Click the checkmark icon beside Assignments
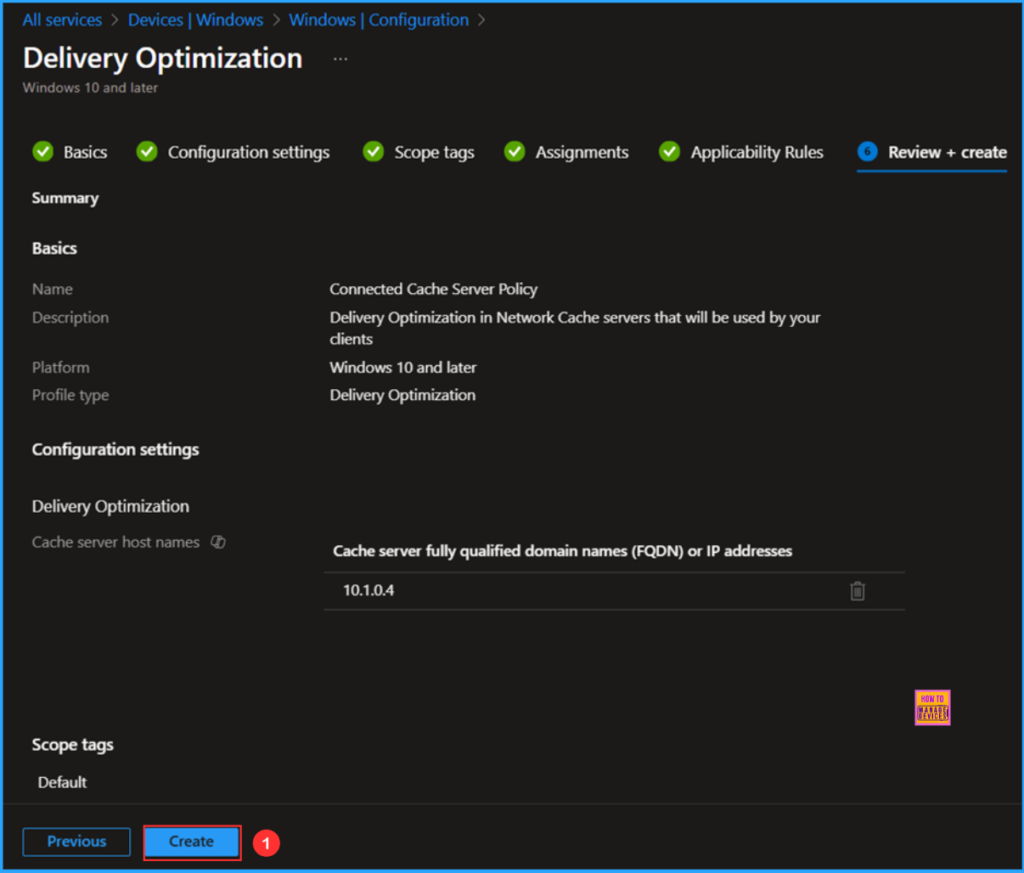The width and height of the screenshot is (1024, 873). point(515,151)
